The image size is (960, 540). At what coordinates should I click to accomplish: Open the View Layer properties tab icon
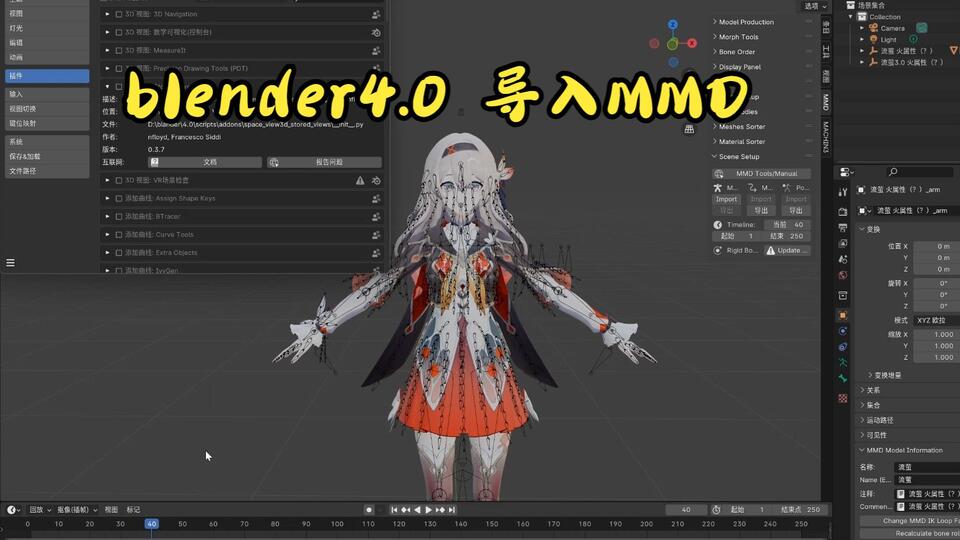(x=842, y=244)
